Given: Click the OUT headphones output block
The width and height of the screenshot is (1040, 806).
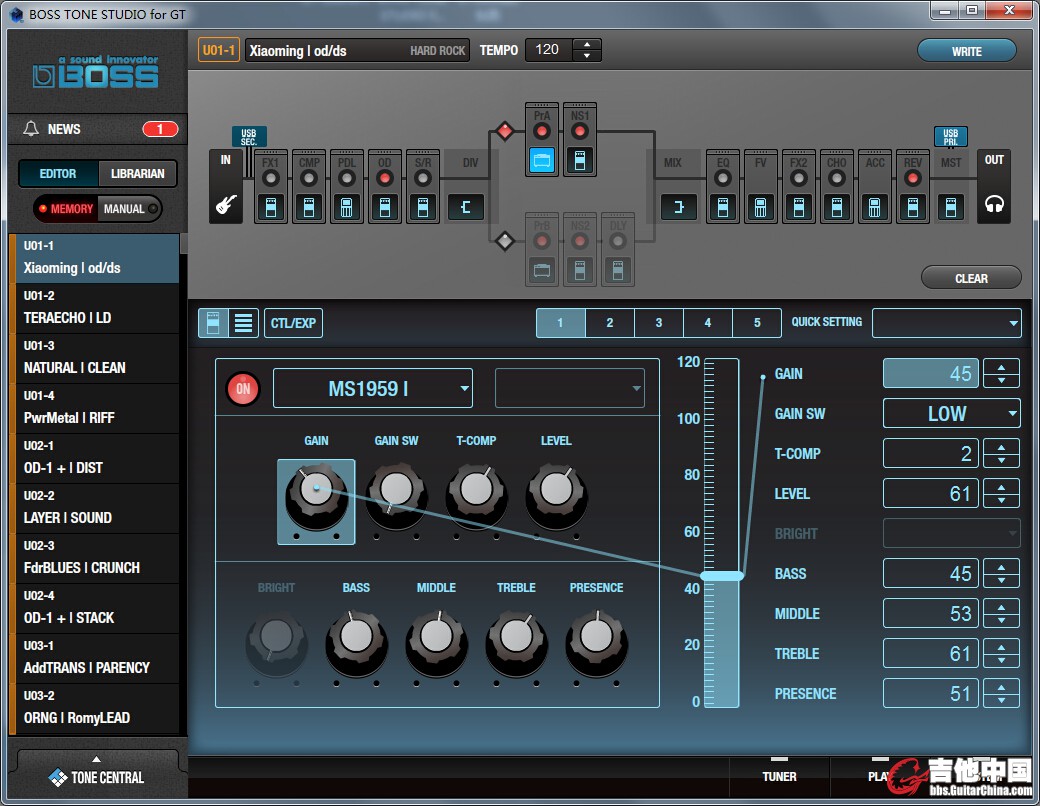Looking at the screenshot, I should (x=994, y=186).
